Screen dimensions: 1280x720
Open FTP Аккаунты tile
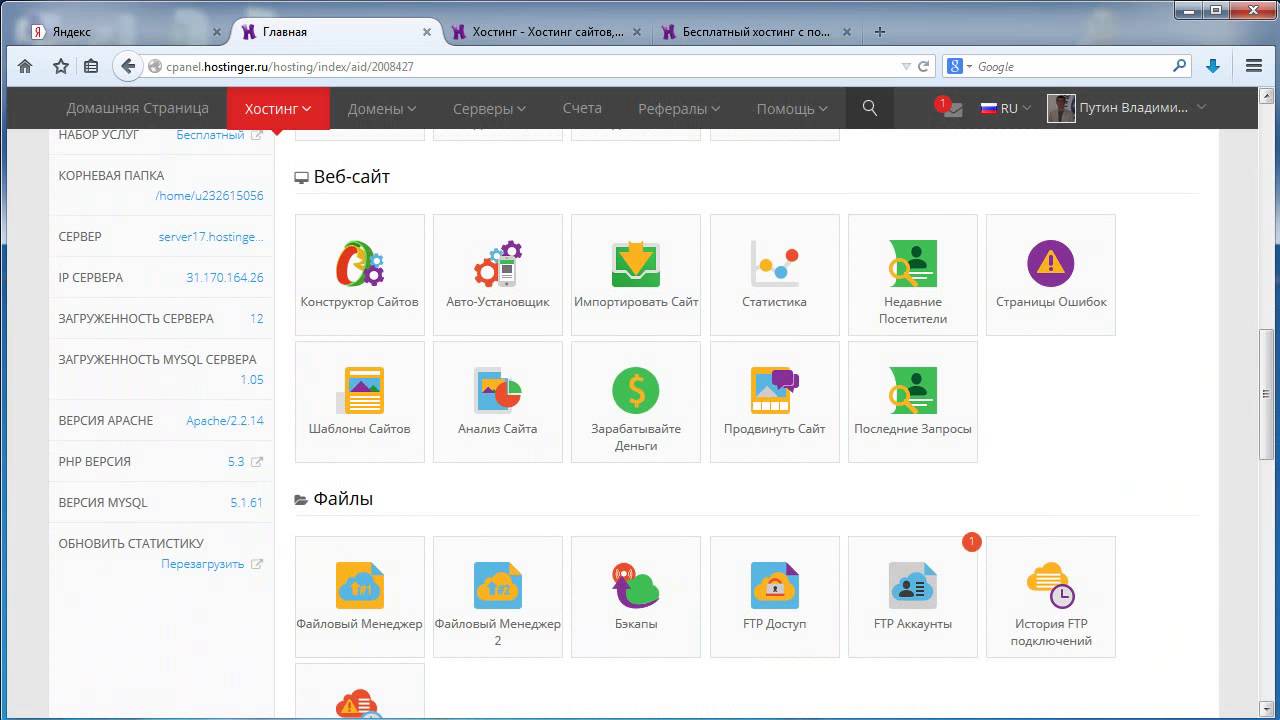tap(913, 597)
